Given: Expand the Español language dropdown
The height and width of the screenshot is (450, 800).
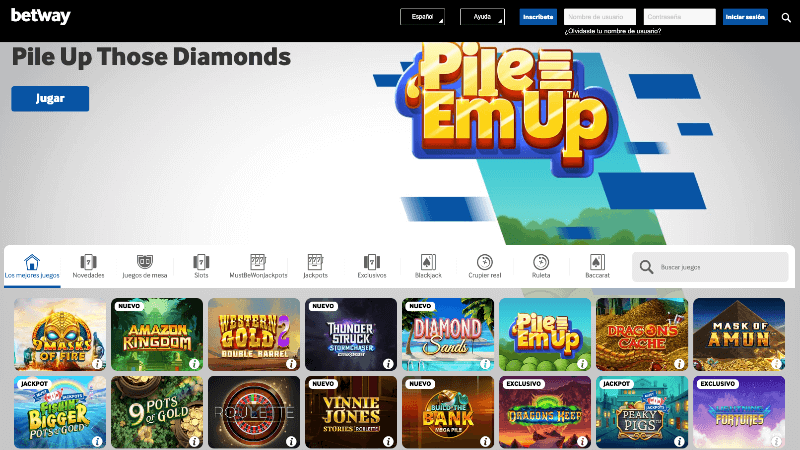Looking at the screenshot, I should (x=422, y=17).
